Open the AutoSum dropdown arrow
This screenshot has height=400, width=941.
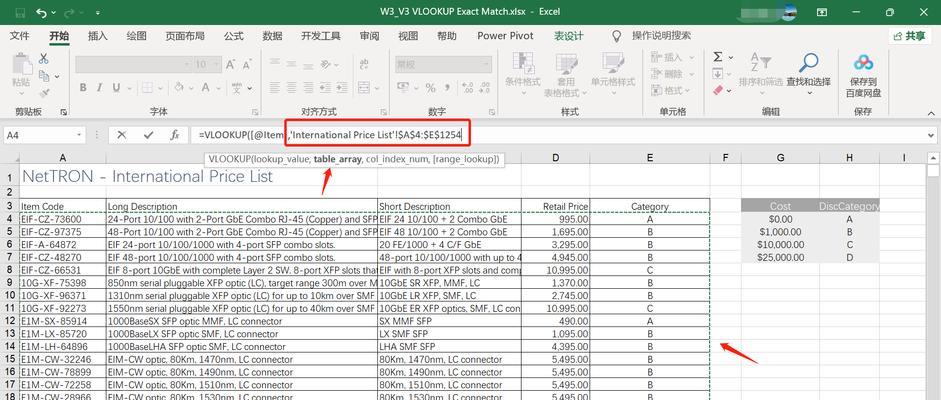coord(731,58)
